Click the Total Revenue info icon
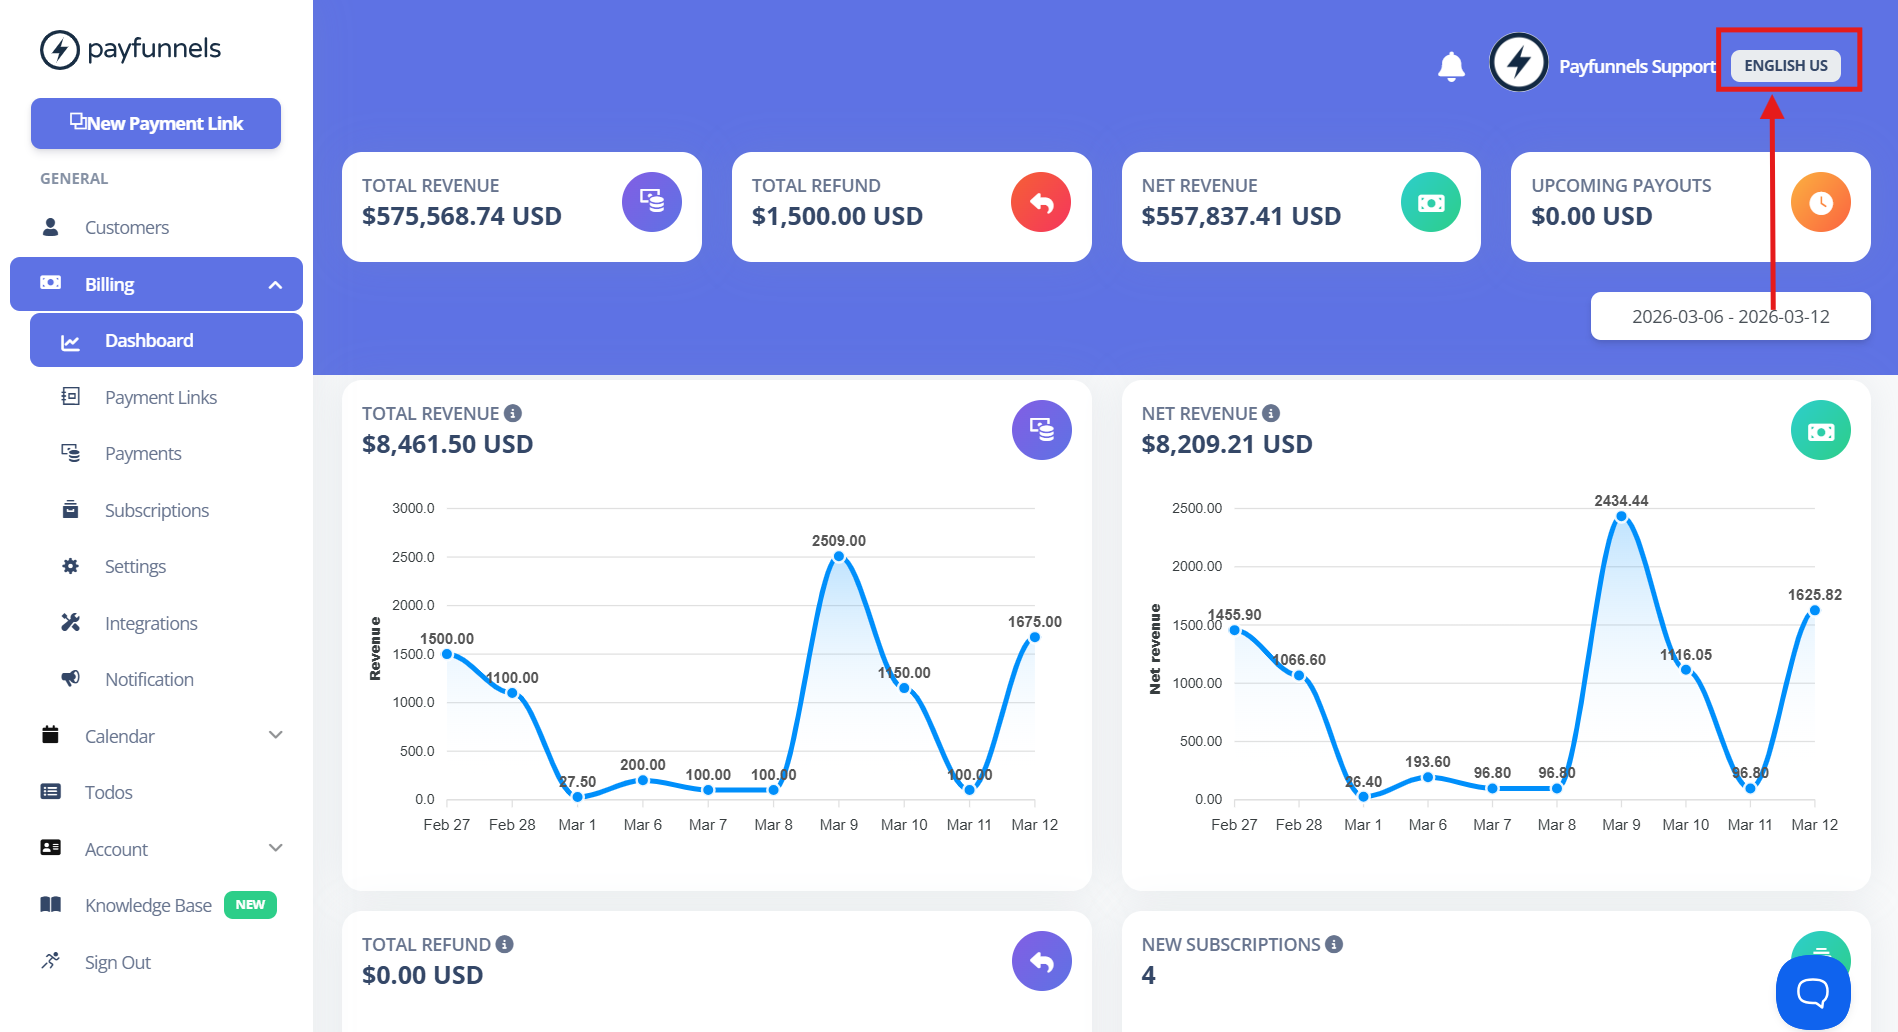Image resolution: width=1898 pixels, height=1032 pixels. (513, 413)
